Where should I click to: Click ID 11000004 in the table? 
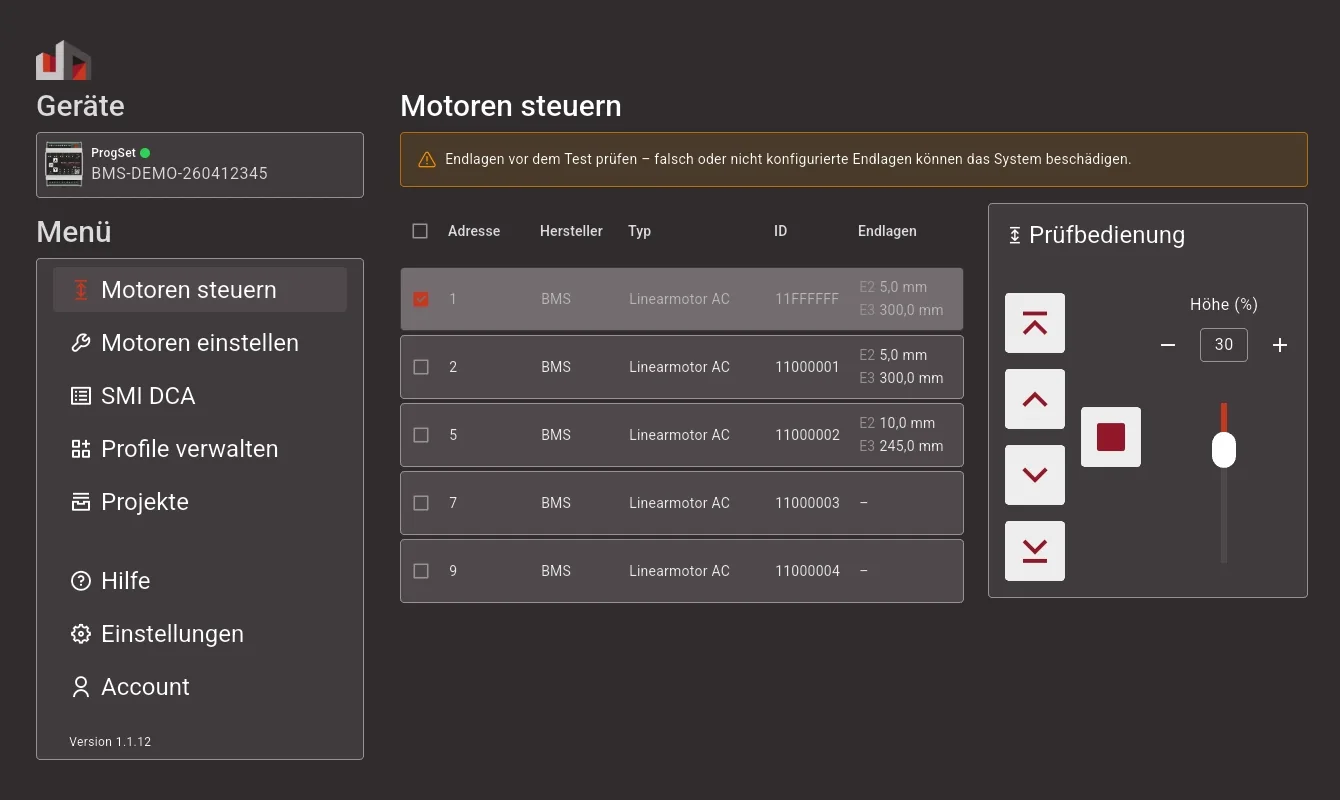pyautogui.click(x=807, y=571)
